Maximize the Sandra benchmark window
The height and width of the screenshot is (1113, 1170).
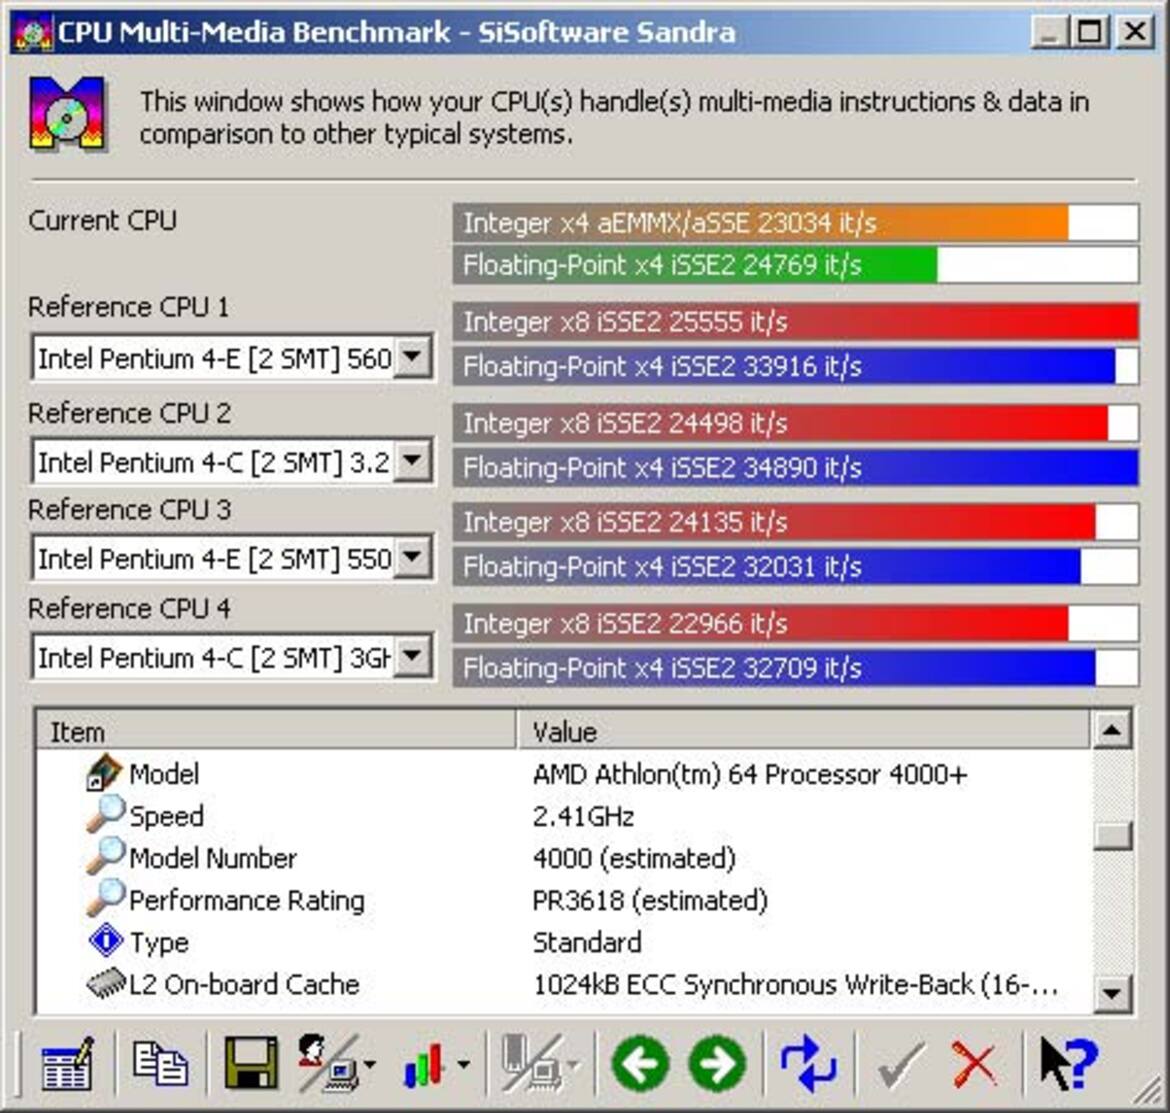[x=1089, y=32]
